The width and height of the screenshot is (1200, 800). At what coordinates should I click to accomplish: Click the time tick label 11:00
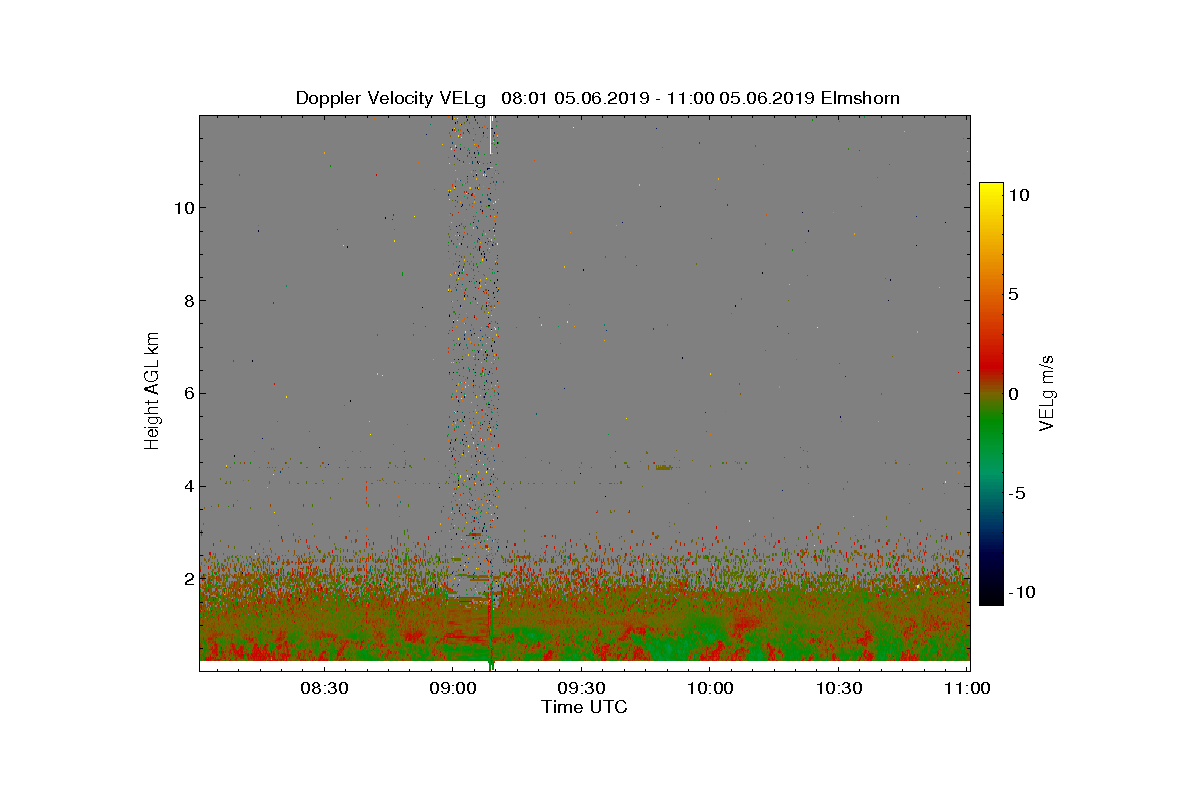[x=967, y=688]
